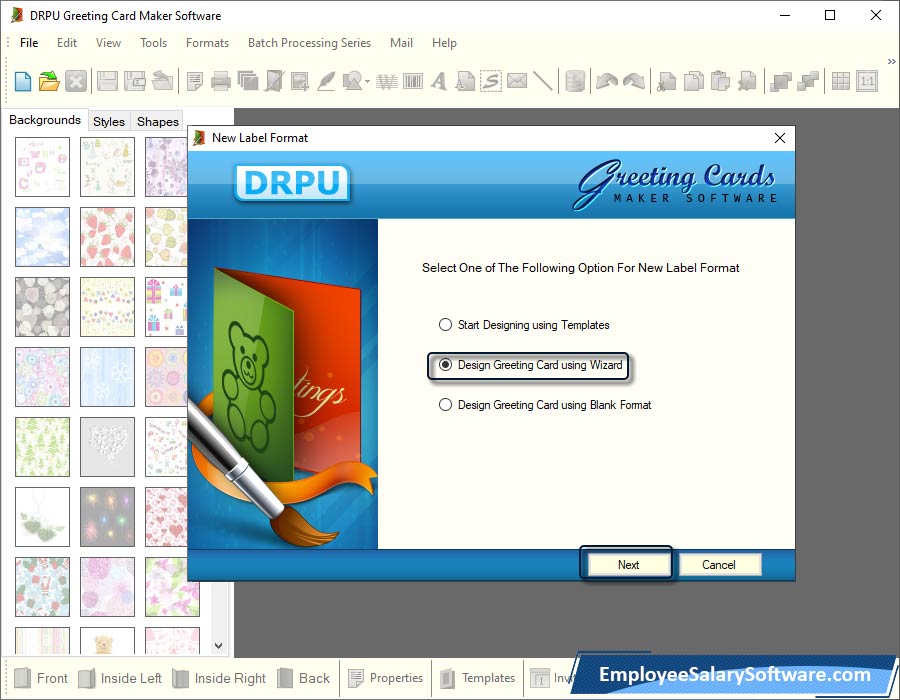
Task: Click the bring to front toolbar icon
Action: pos(781,81)
